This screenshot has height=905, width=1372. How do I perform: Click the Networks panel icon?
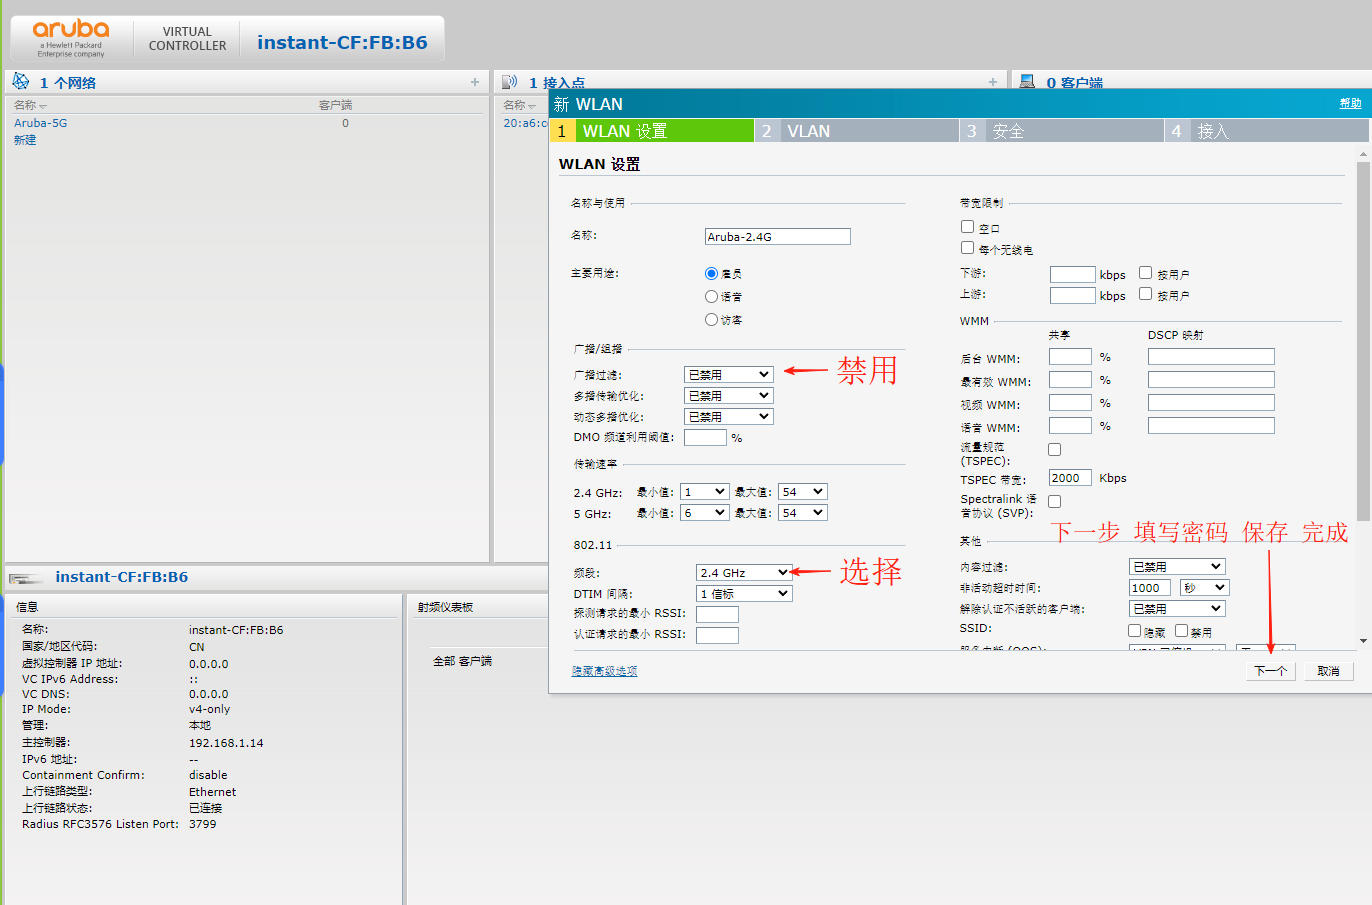point(20,81)
